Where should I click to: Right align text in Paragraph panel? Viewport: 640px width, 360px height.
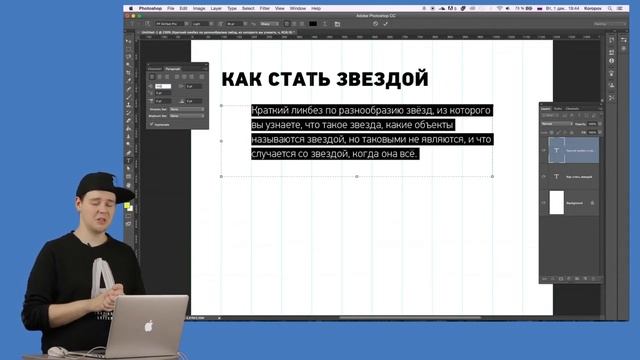coord(167,76)
